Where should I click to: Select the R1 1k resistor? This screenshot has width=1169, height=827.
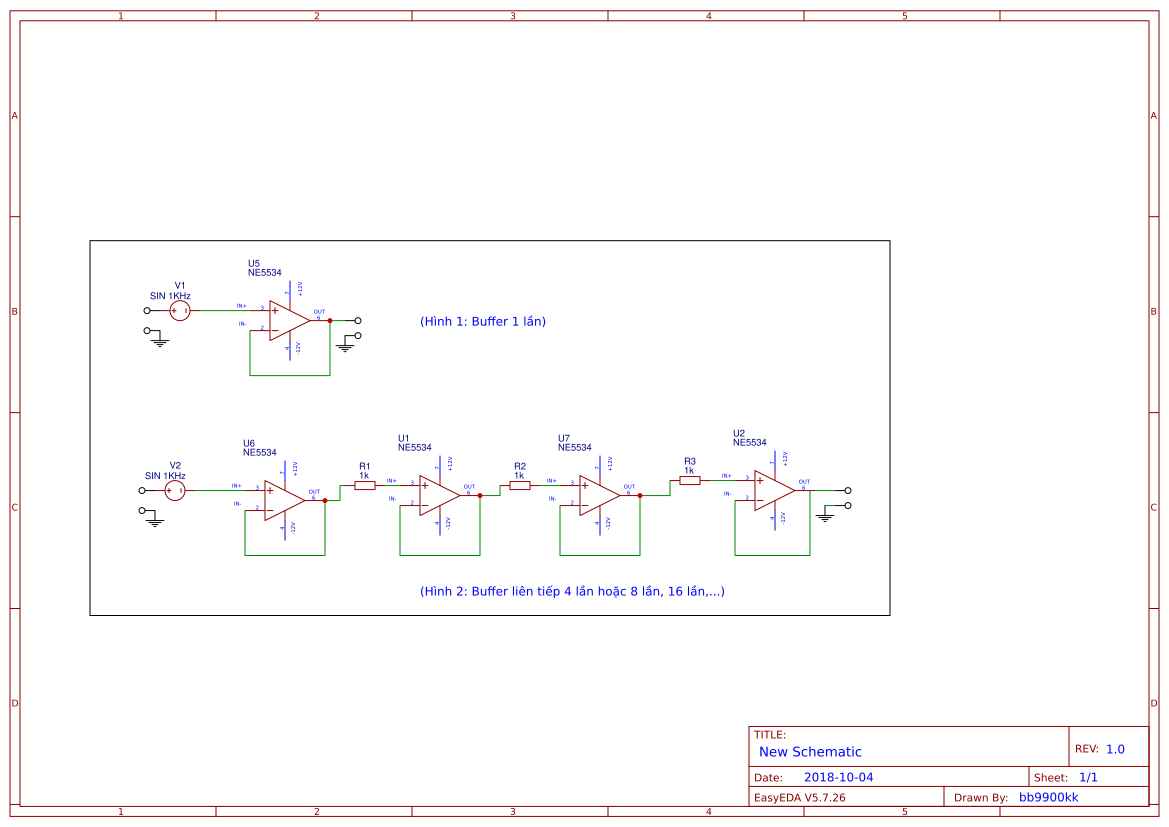point(364,484)
